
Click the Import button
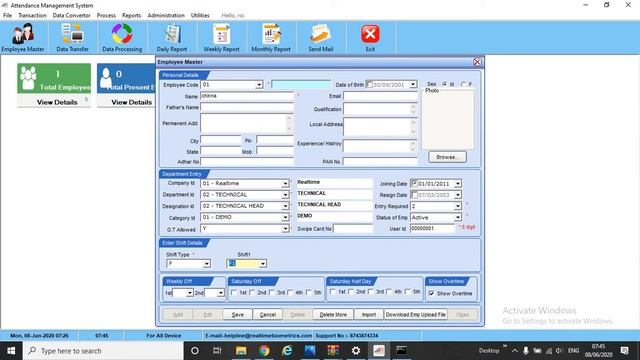click(369, 314)
